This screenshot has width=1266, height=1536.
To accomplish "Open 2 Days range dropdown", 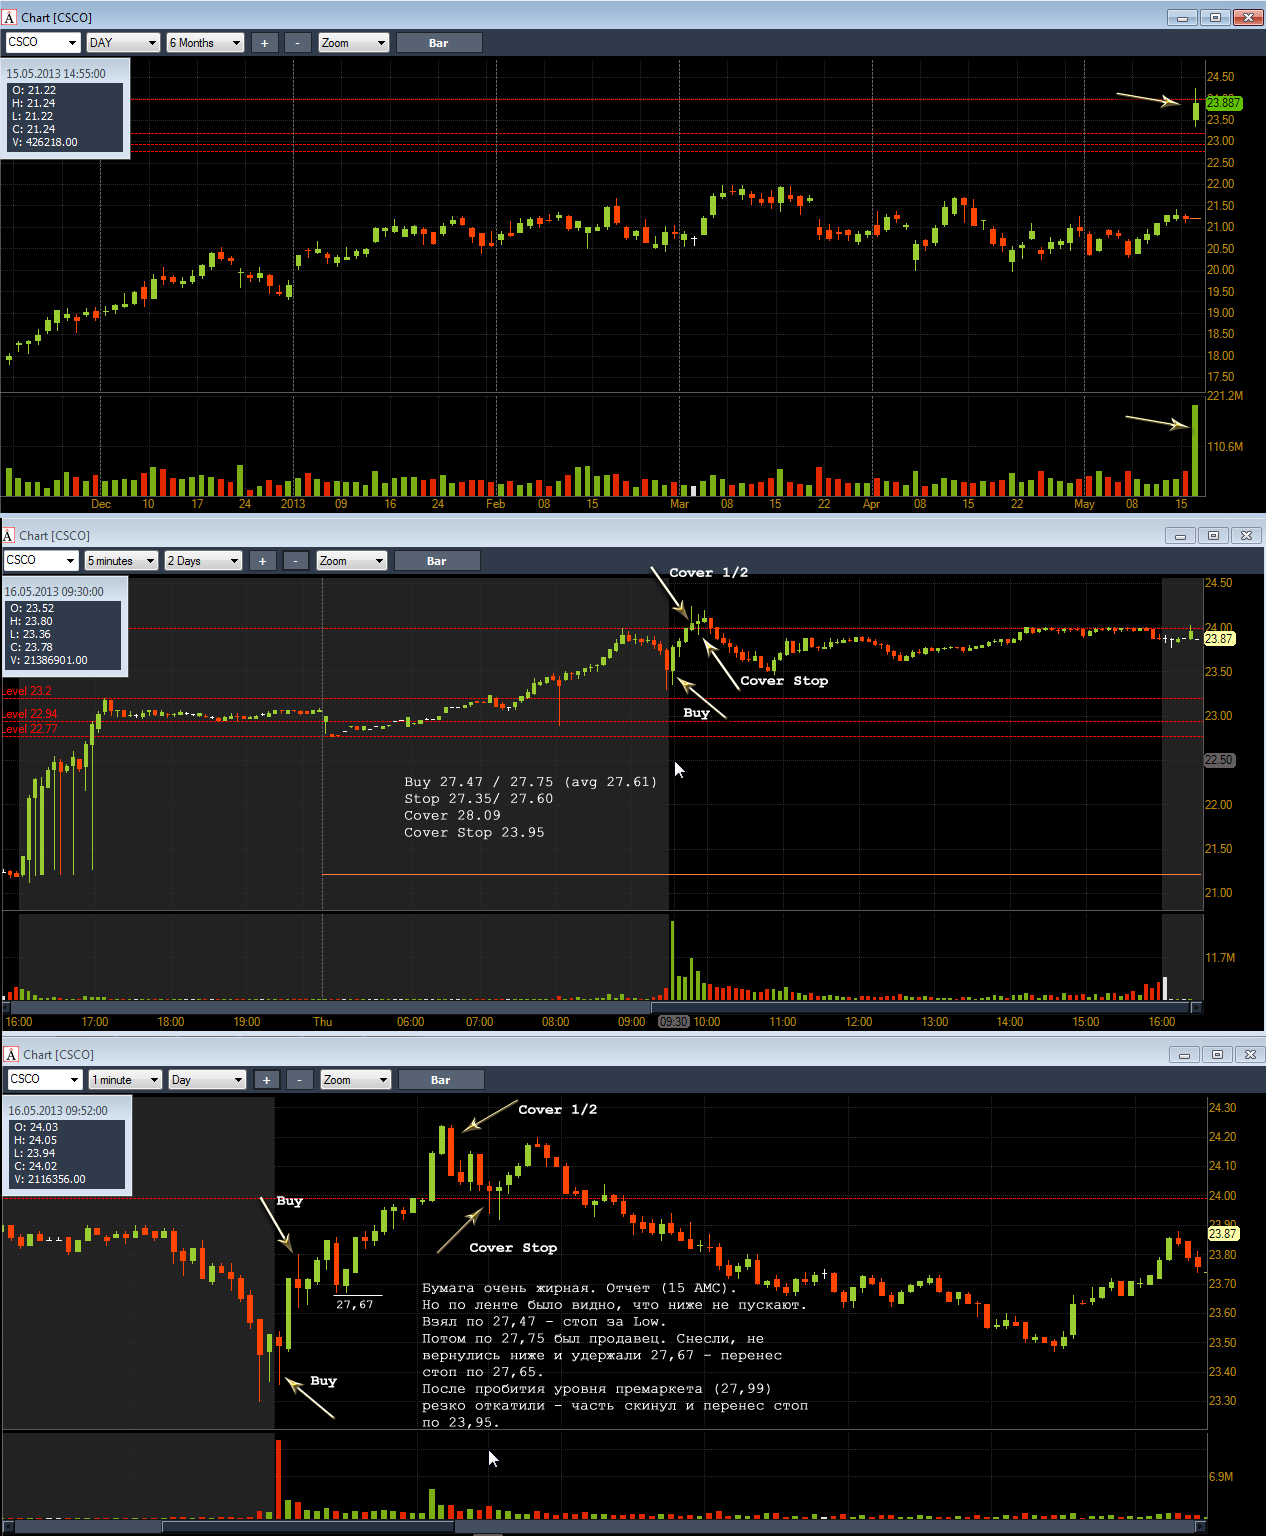I will (x=203, y=560).
